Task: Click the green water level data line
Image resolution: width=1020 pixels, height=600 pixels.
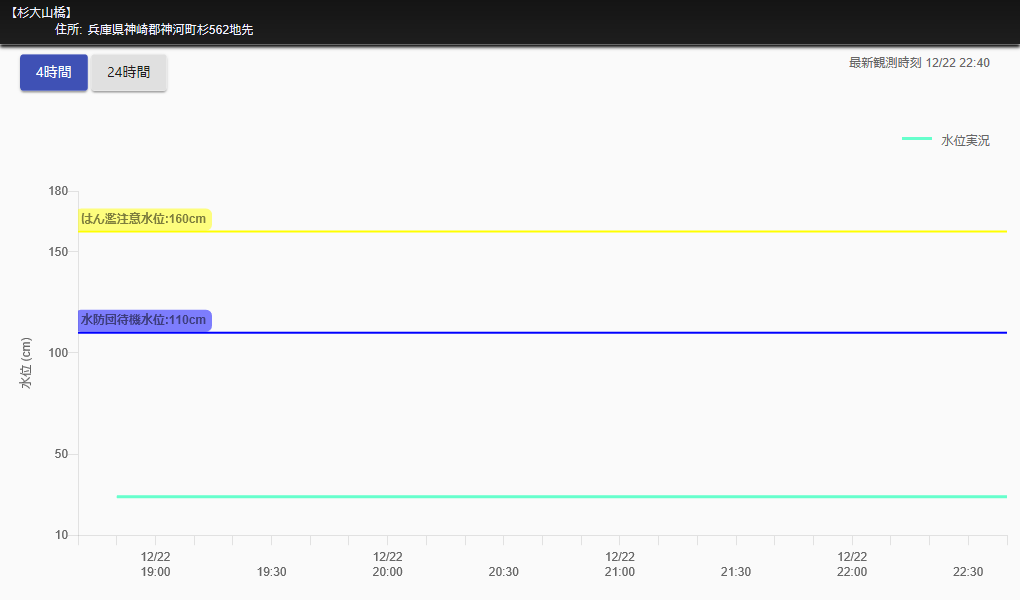Action: pos(560,497)
